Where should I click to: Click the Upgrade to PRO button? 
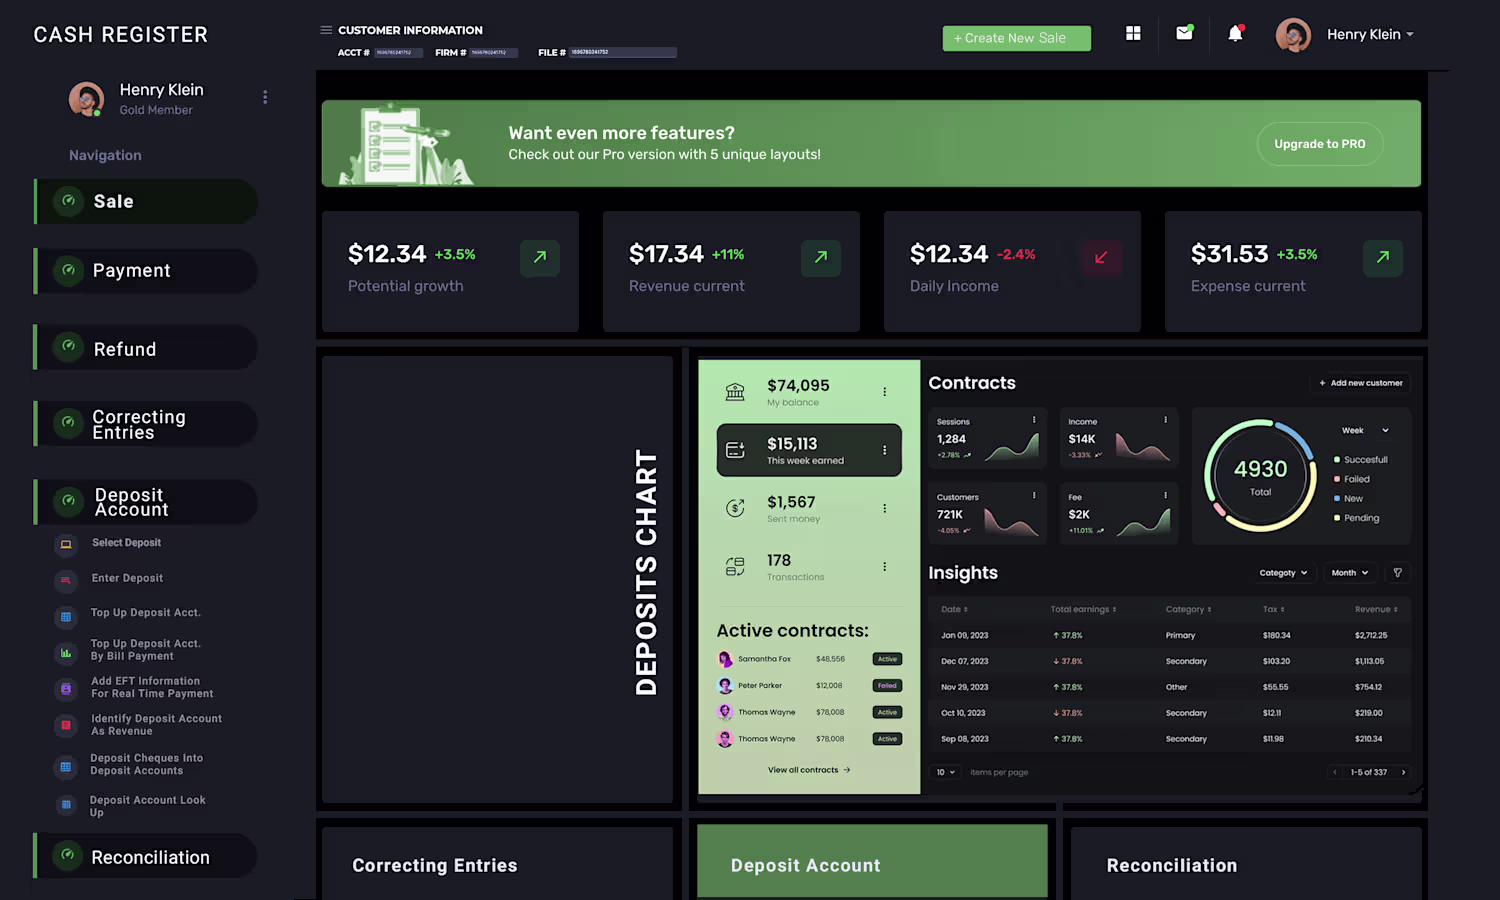tap(1320, 144)
